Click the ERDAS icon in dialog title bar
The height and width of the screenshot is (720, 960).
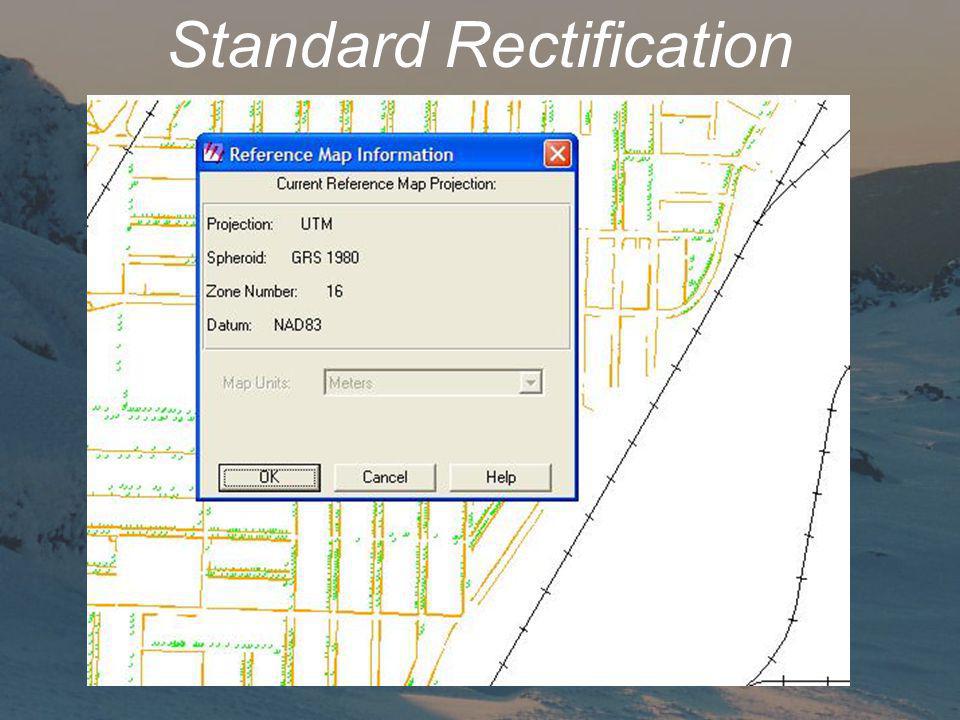coord(213,153)
